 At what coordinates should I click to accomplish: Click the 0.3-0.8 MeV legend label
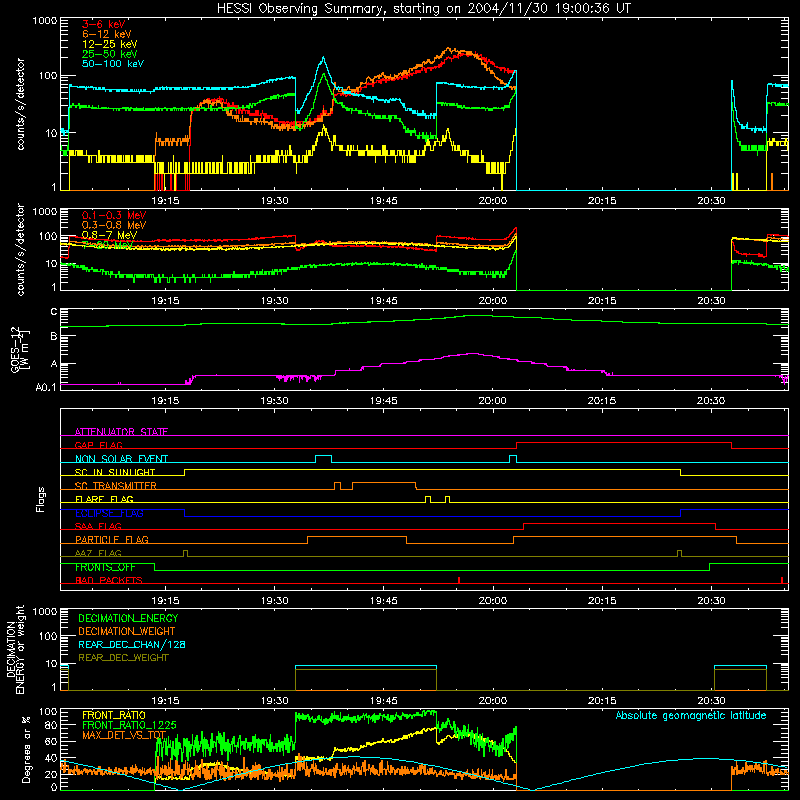[x=114, y=225]
